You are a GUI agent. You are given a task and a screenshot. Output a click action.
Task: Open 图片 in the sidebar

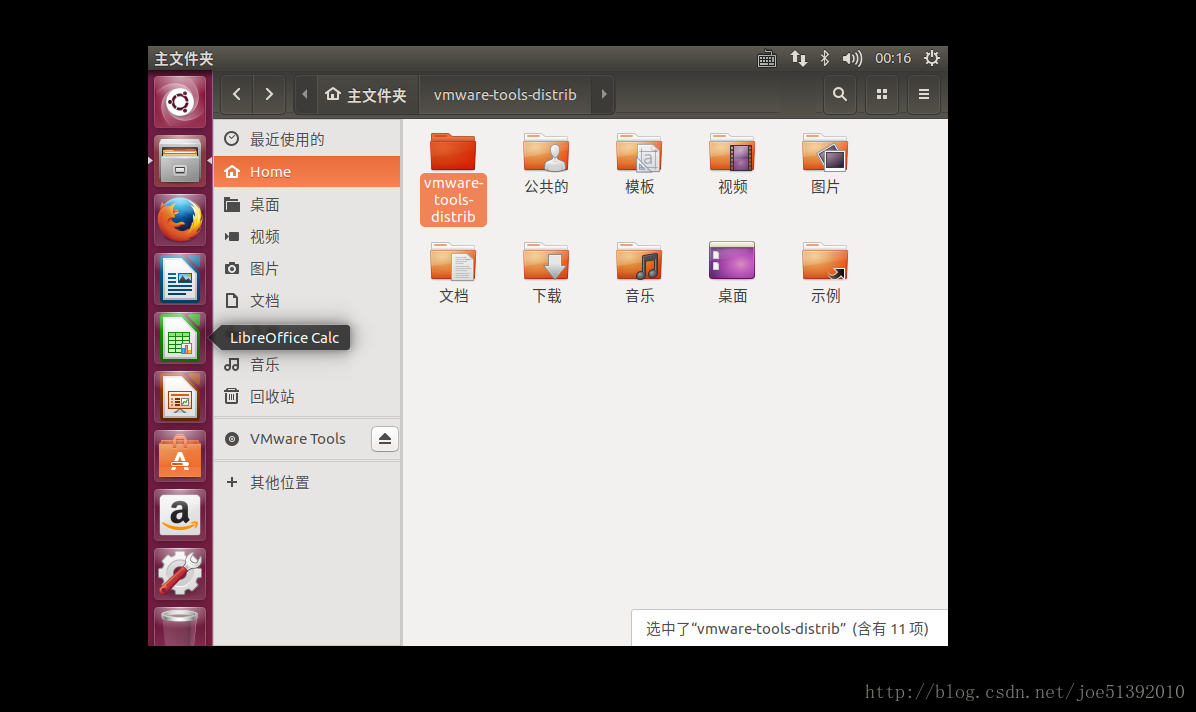pos(307,269)
